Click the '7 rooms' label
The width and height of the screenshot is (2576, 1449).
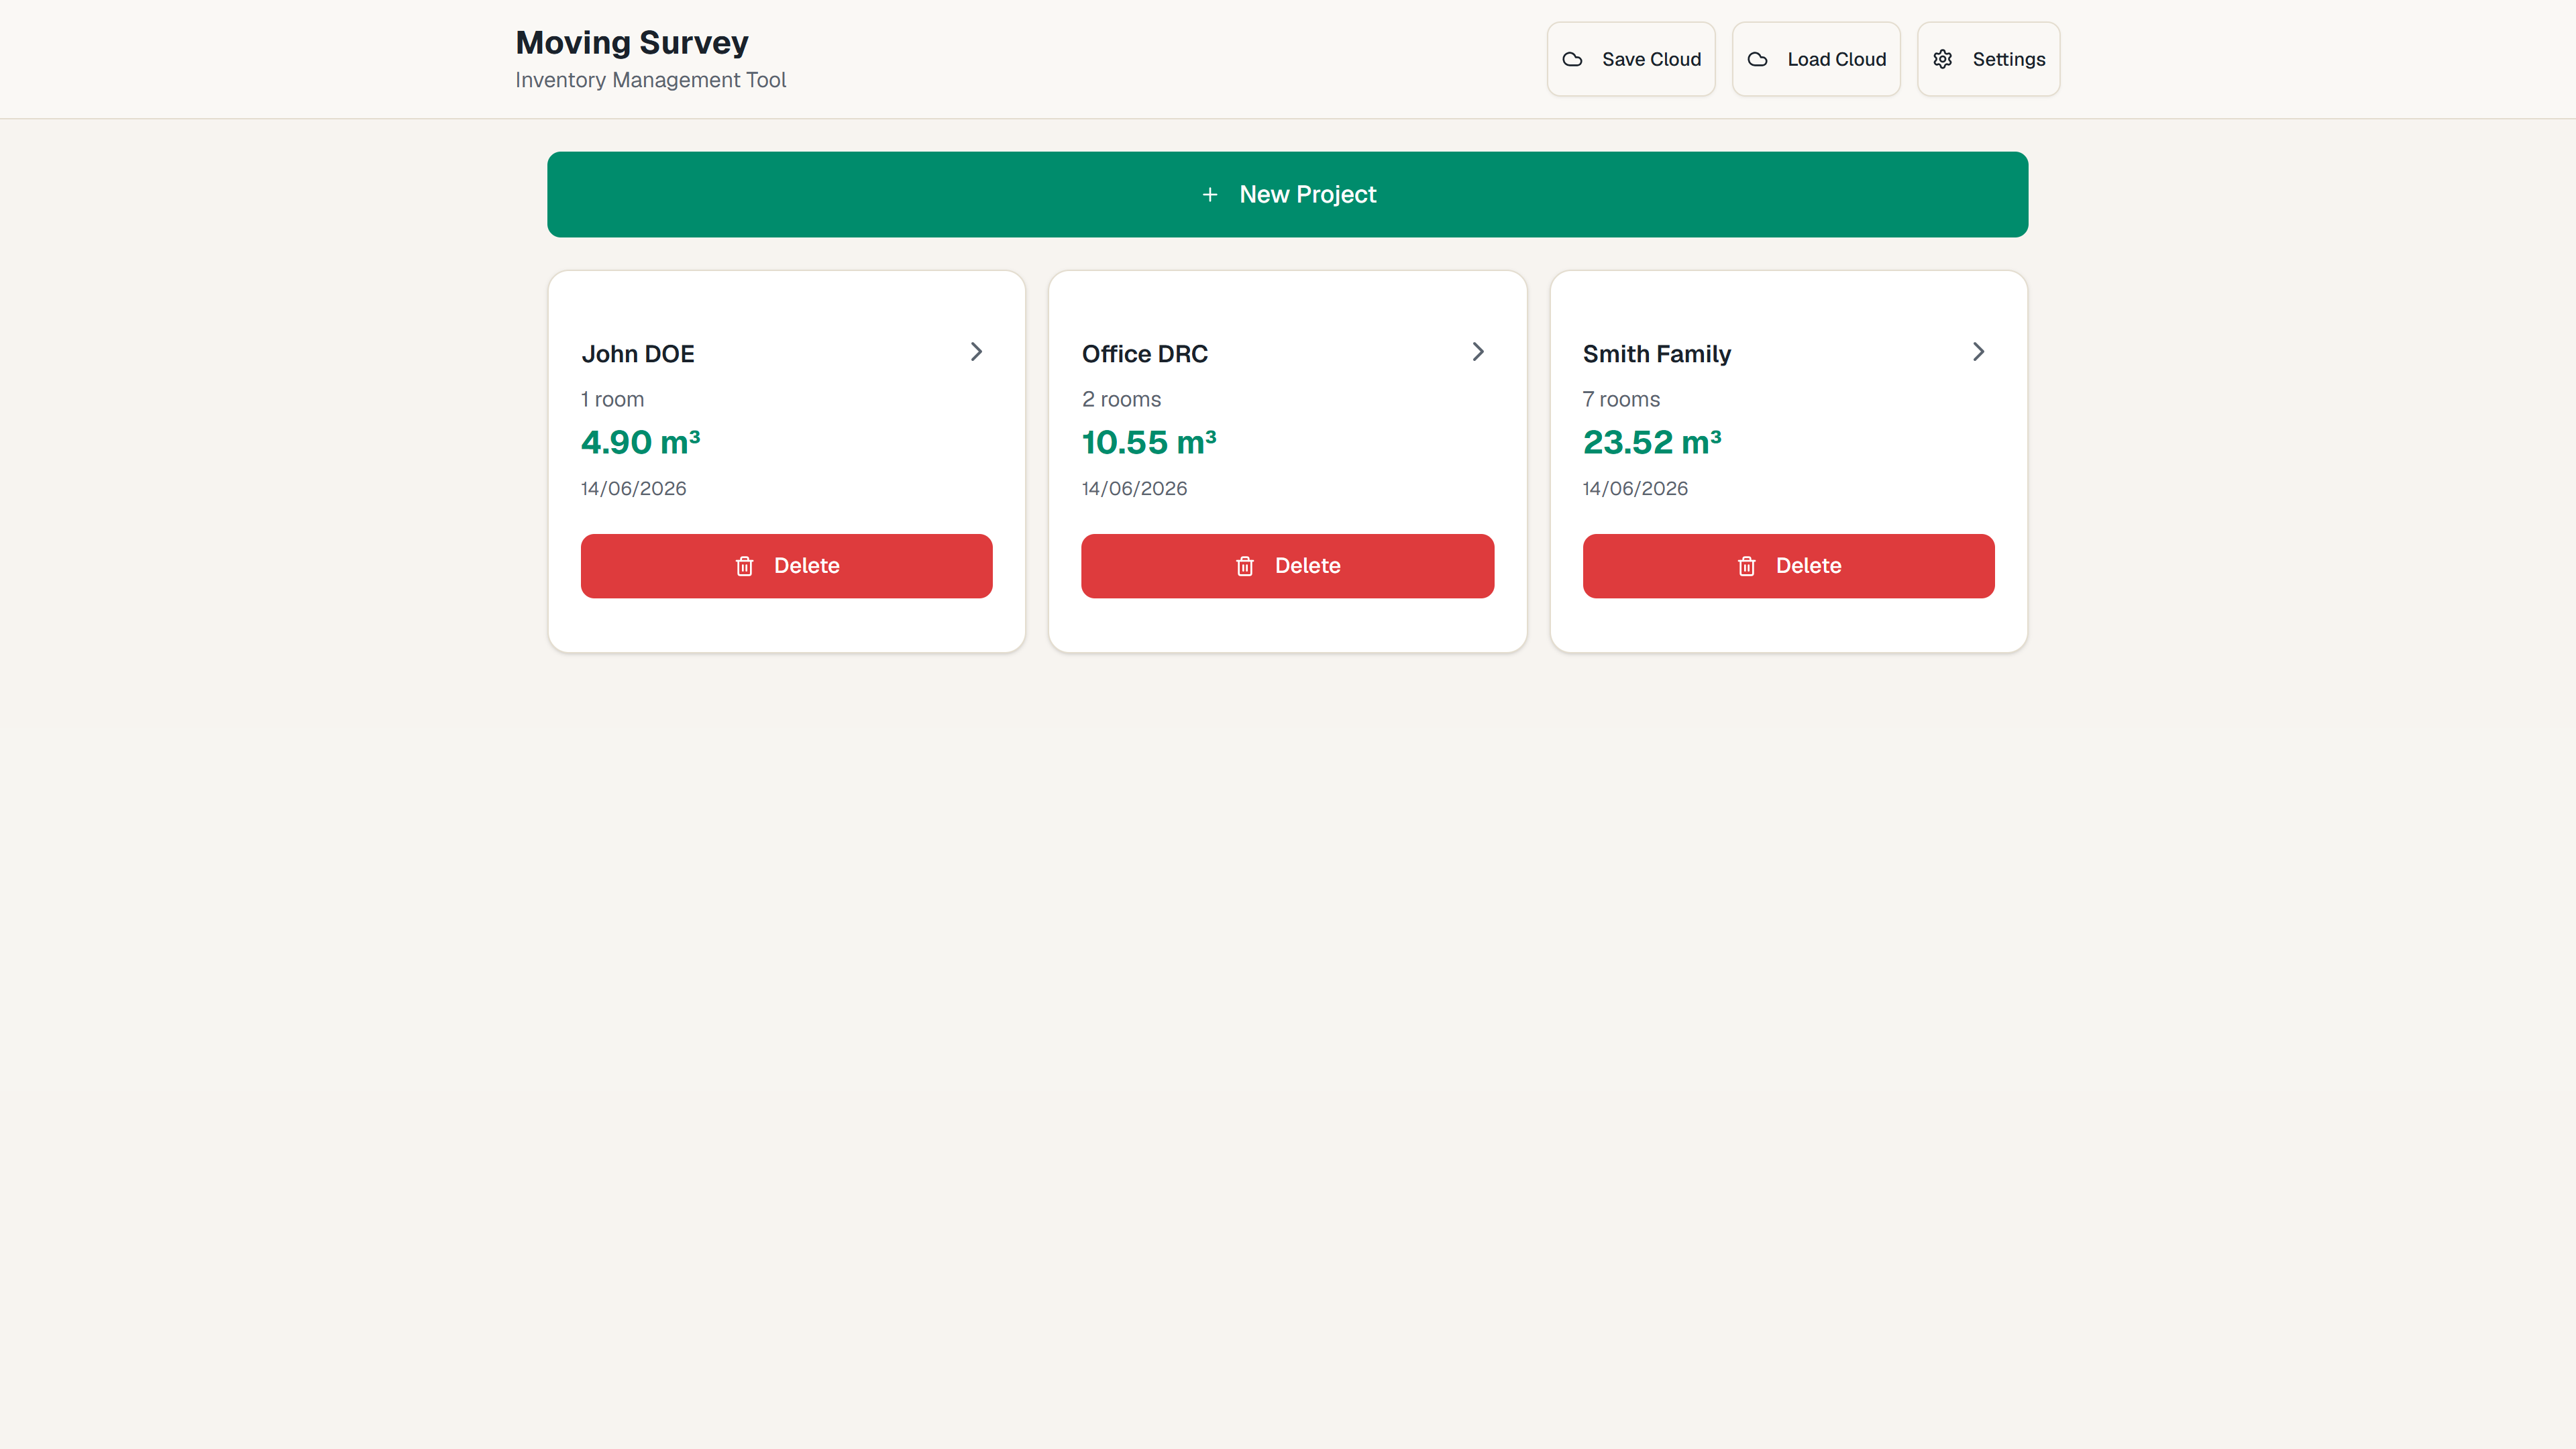tap(1621, 399)
